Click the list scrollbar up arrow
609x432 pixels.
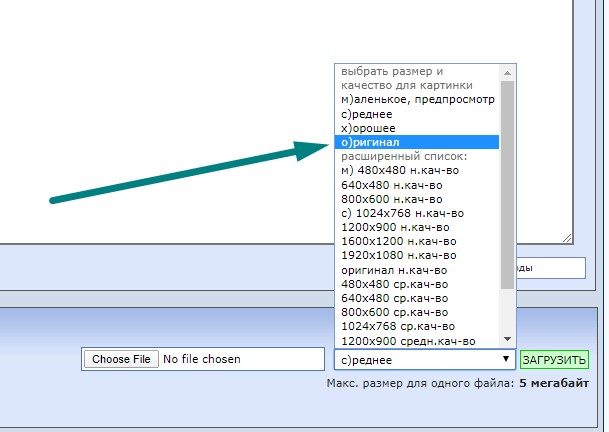pyautogui.click(x=508, y=72)
